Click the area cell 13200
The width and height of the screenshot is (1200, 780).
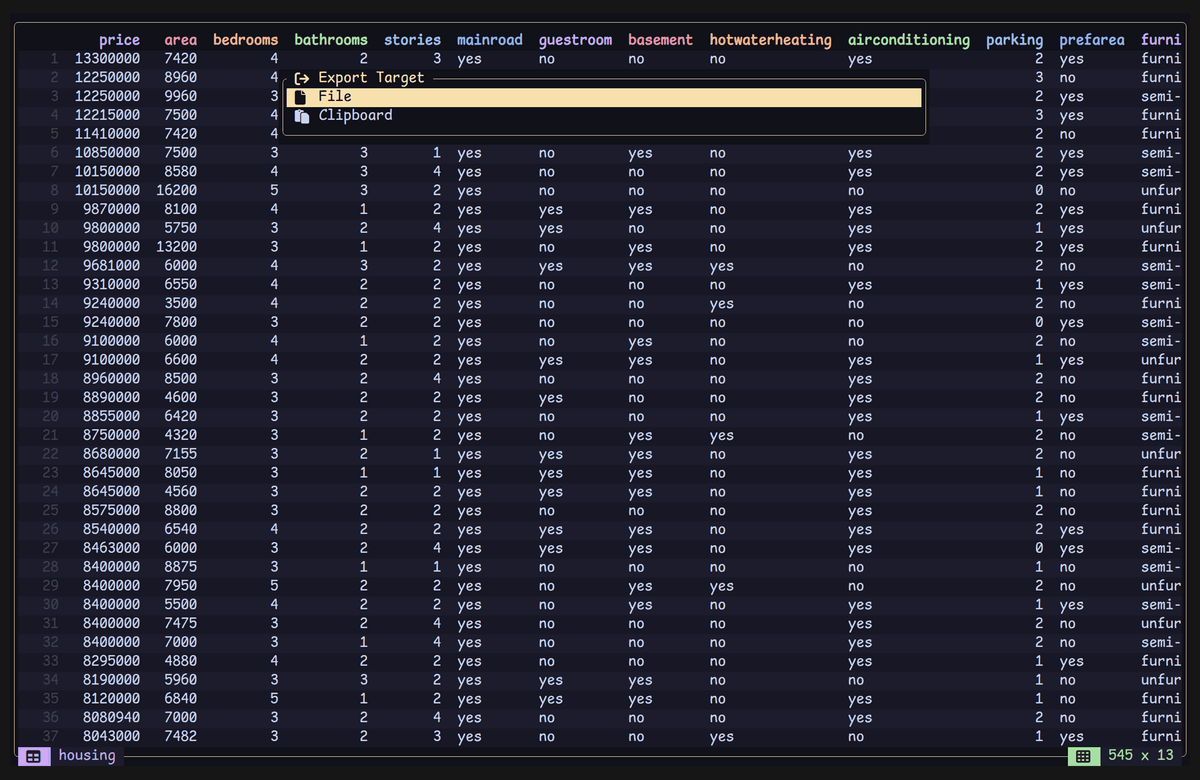177,247
